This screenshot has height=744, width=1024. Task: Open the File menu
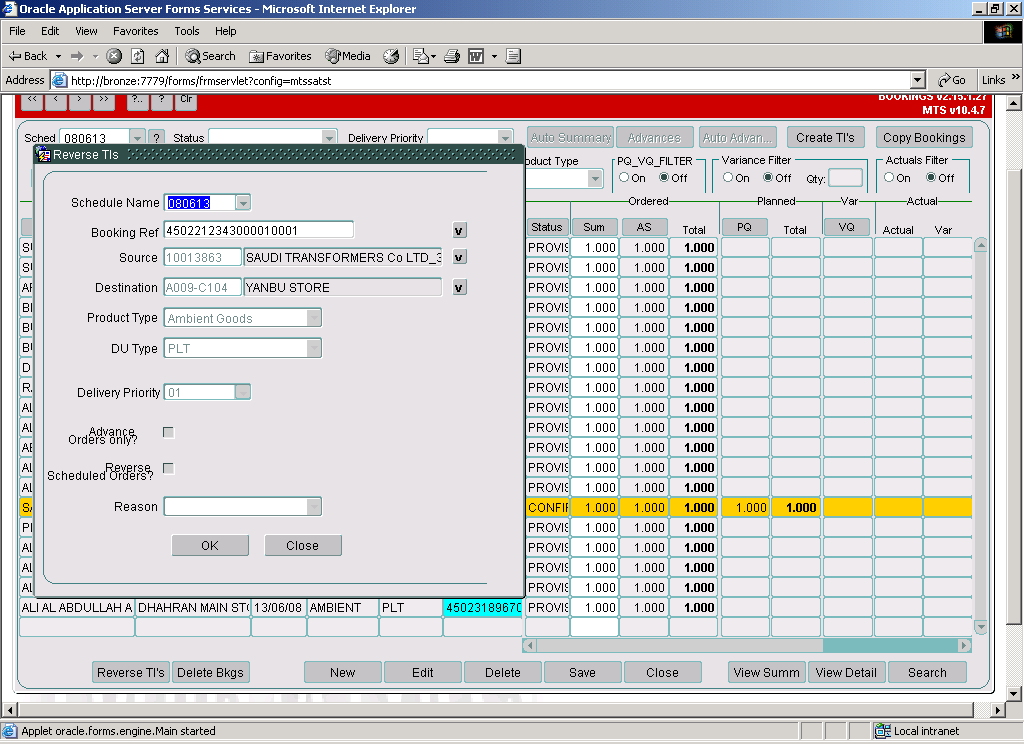point(17,31)
